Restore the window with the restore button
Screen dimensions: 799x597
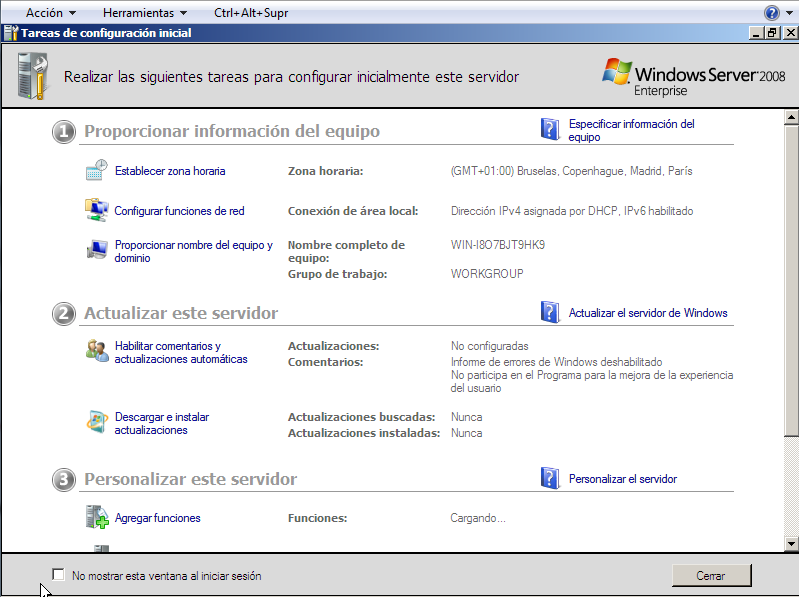coord(773,33)
